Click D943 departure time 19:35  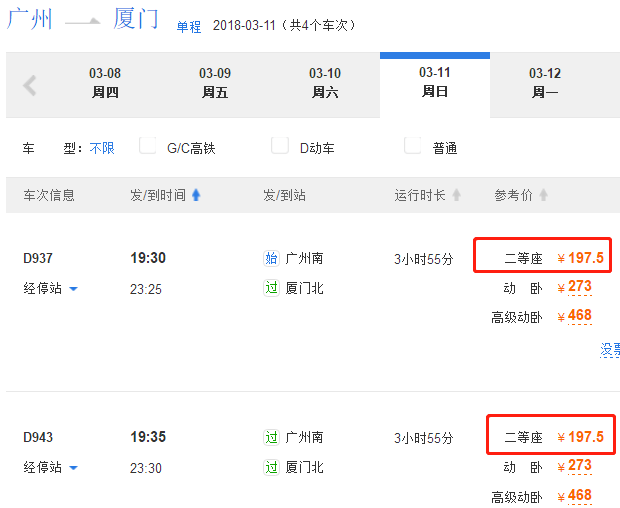148,437
